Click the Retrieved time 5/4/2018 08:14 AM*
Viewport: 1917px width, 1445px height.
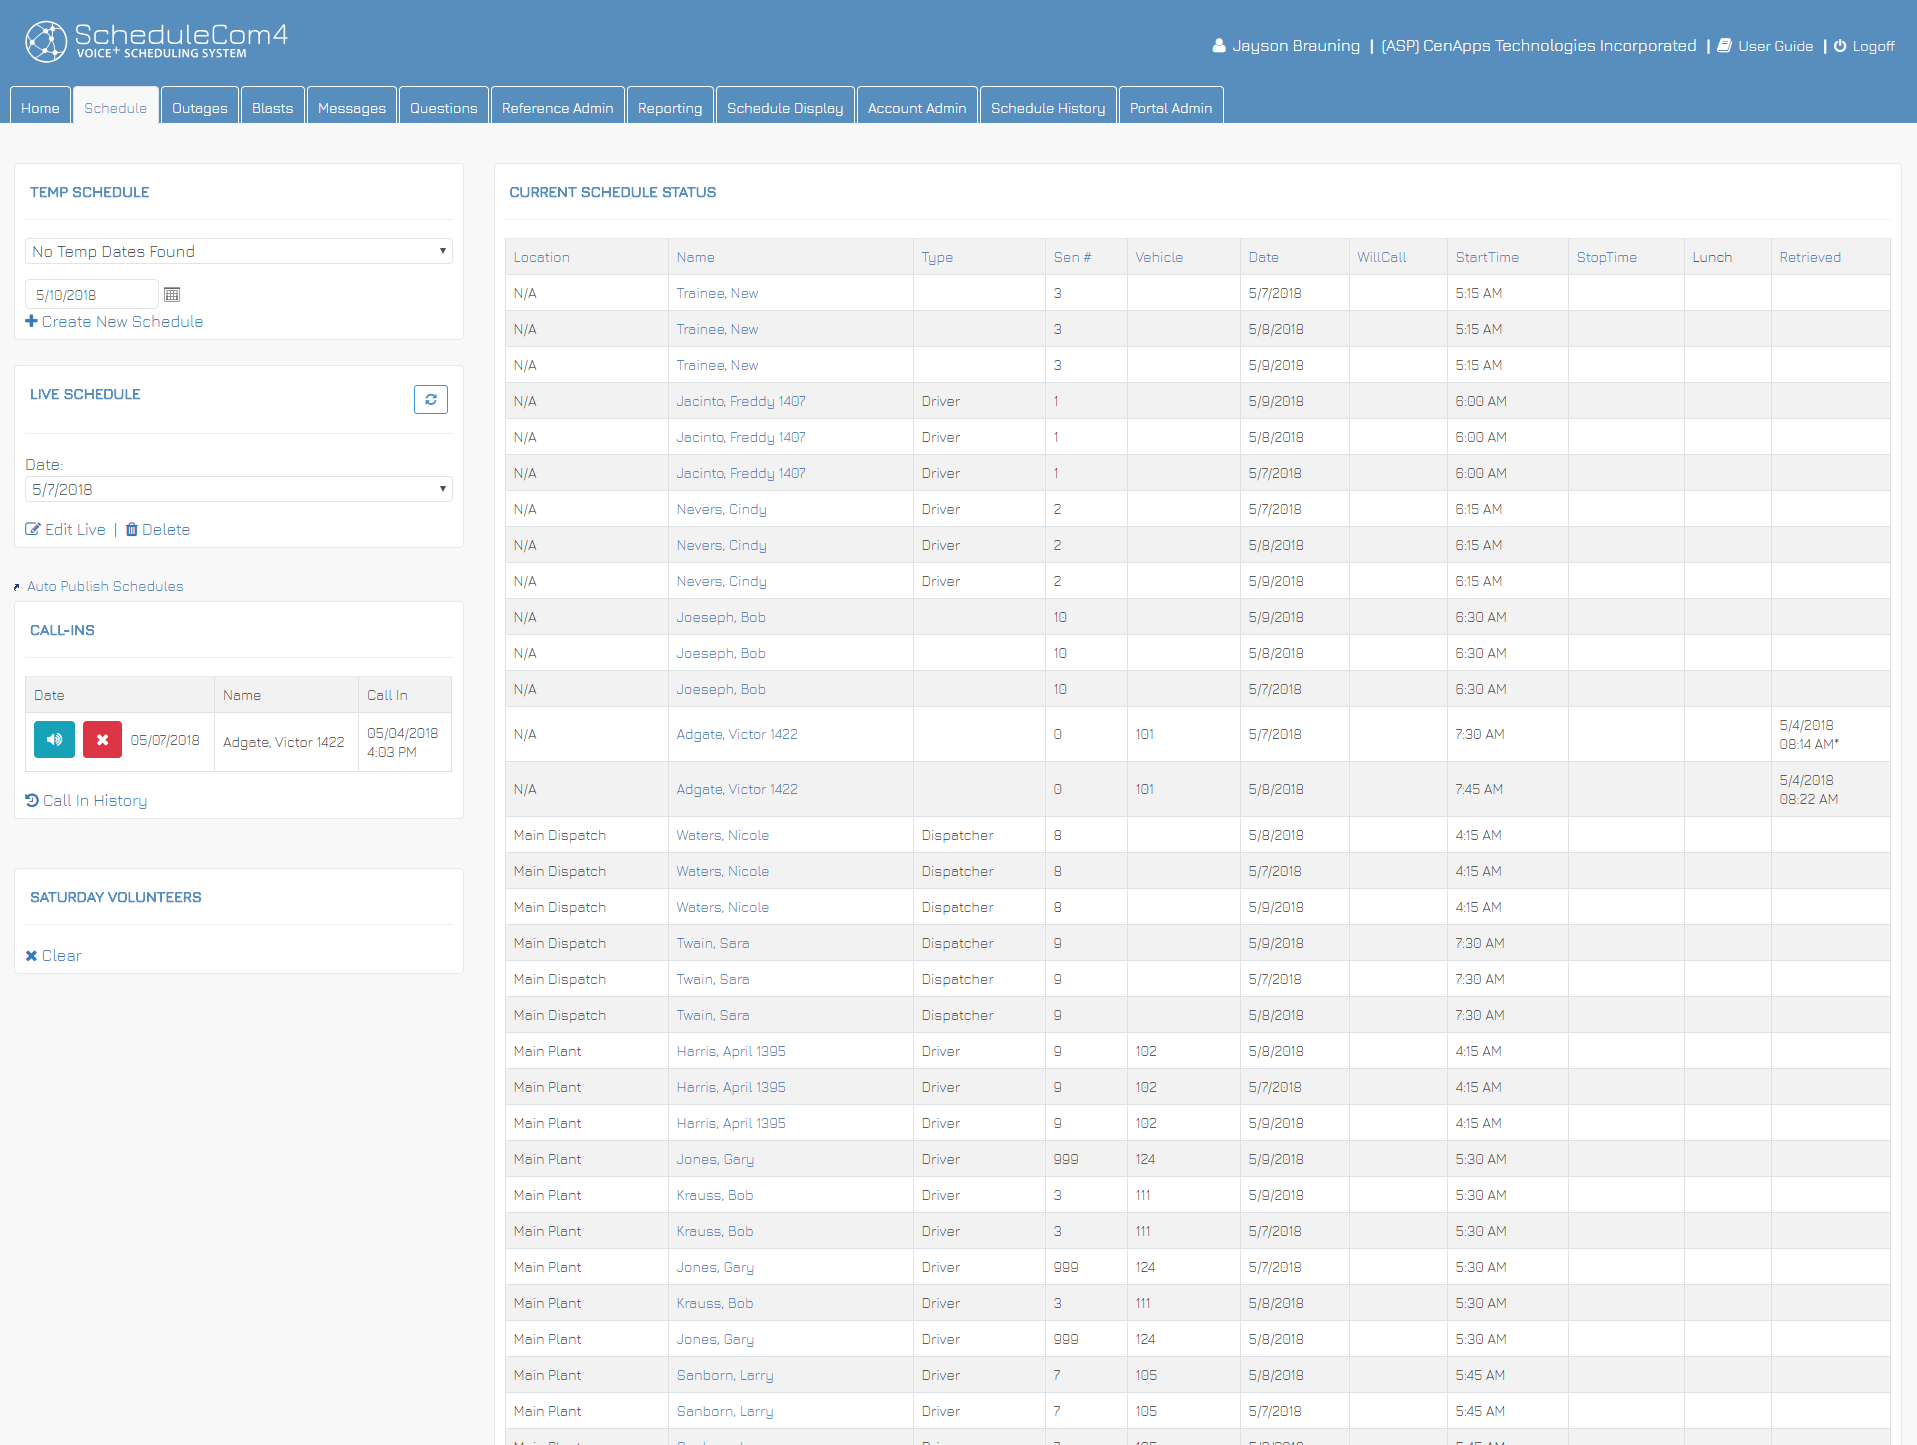click(x=1809, y=734)
